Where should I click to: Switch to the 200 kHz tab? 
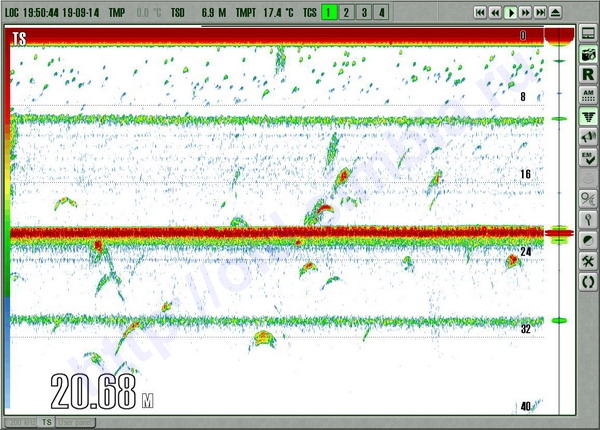[x=22, y=423]
